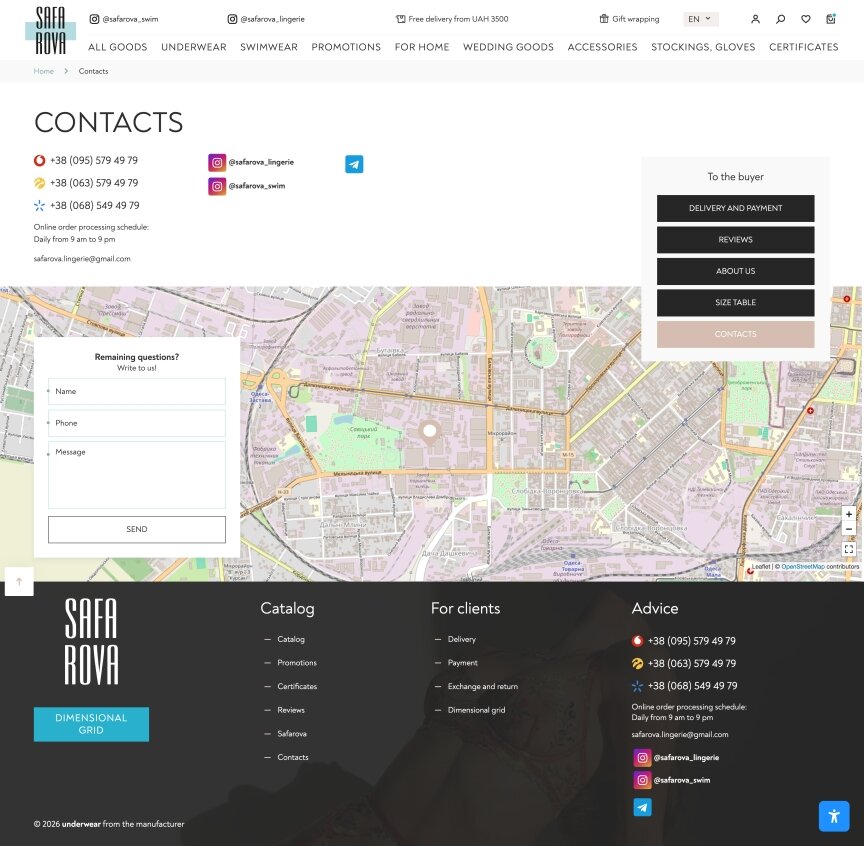Click the header @safarova_swim Instagram link

124,19
